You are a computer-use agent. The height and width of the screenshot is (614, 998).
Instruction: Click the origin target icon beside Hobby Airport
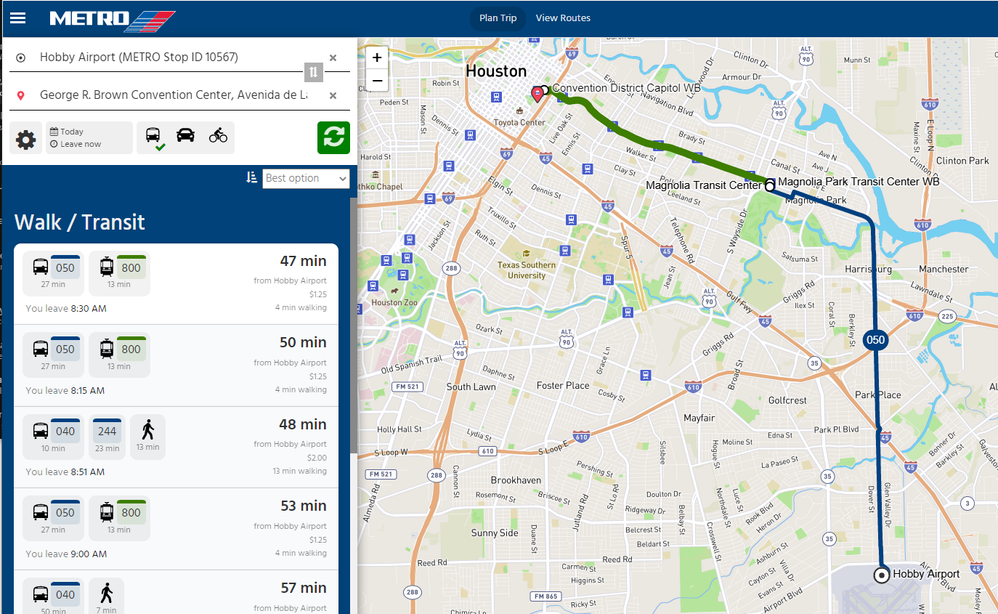coord(21,58)
